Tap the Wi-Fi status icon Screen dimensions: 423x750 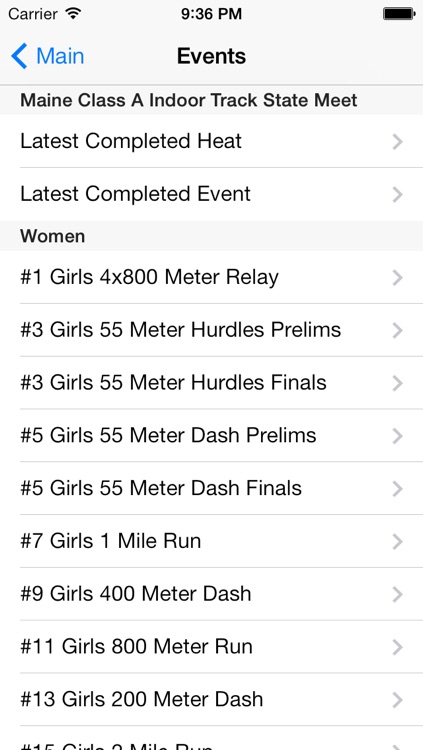pos(73,13)
